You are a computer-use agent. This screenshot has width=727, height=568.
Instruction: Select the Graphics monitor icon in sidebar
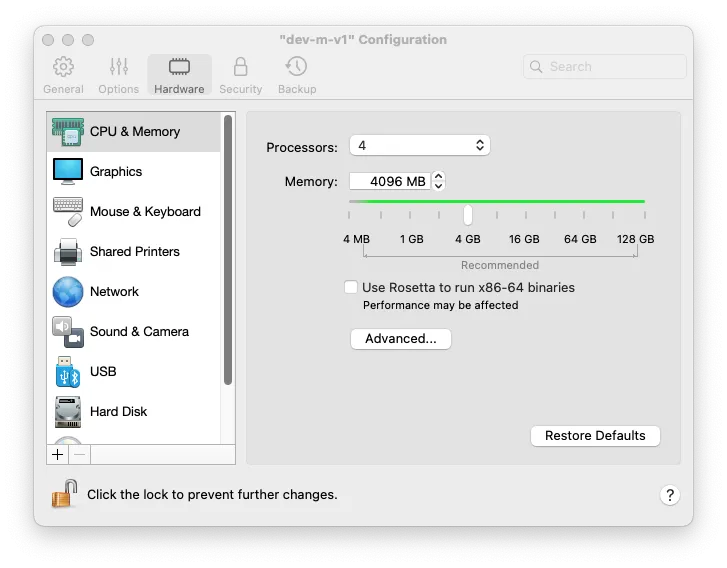point(68,171)
